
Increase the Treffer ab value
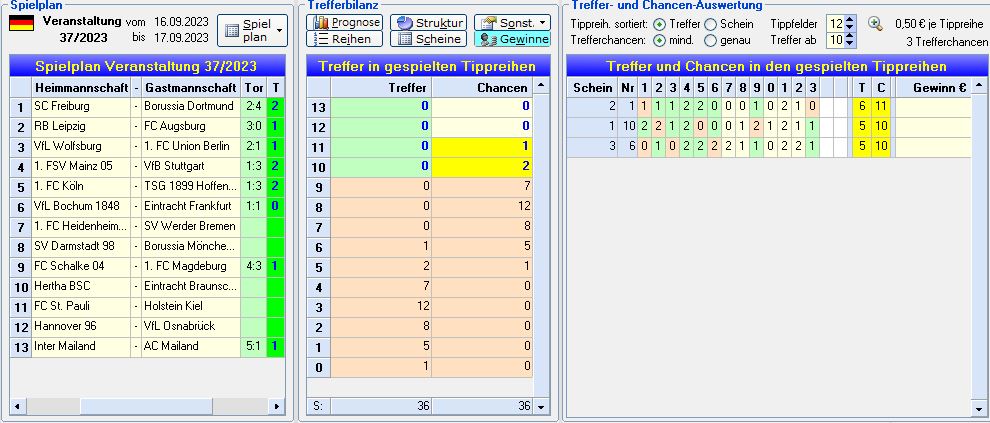[x=850, y=37]
